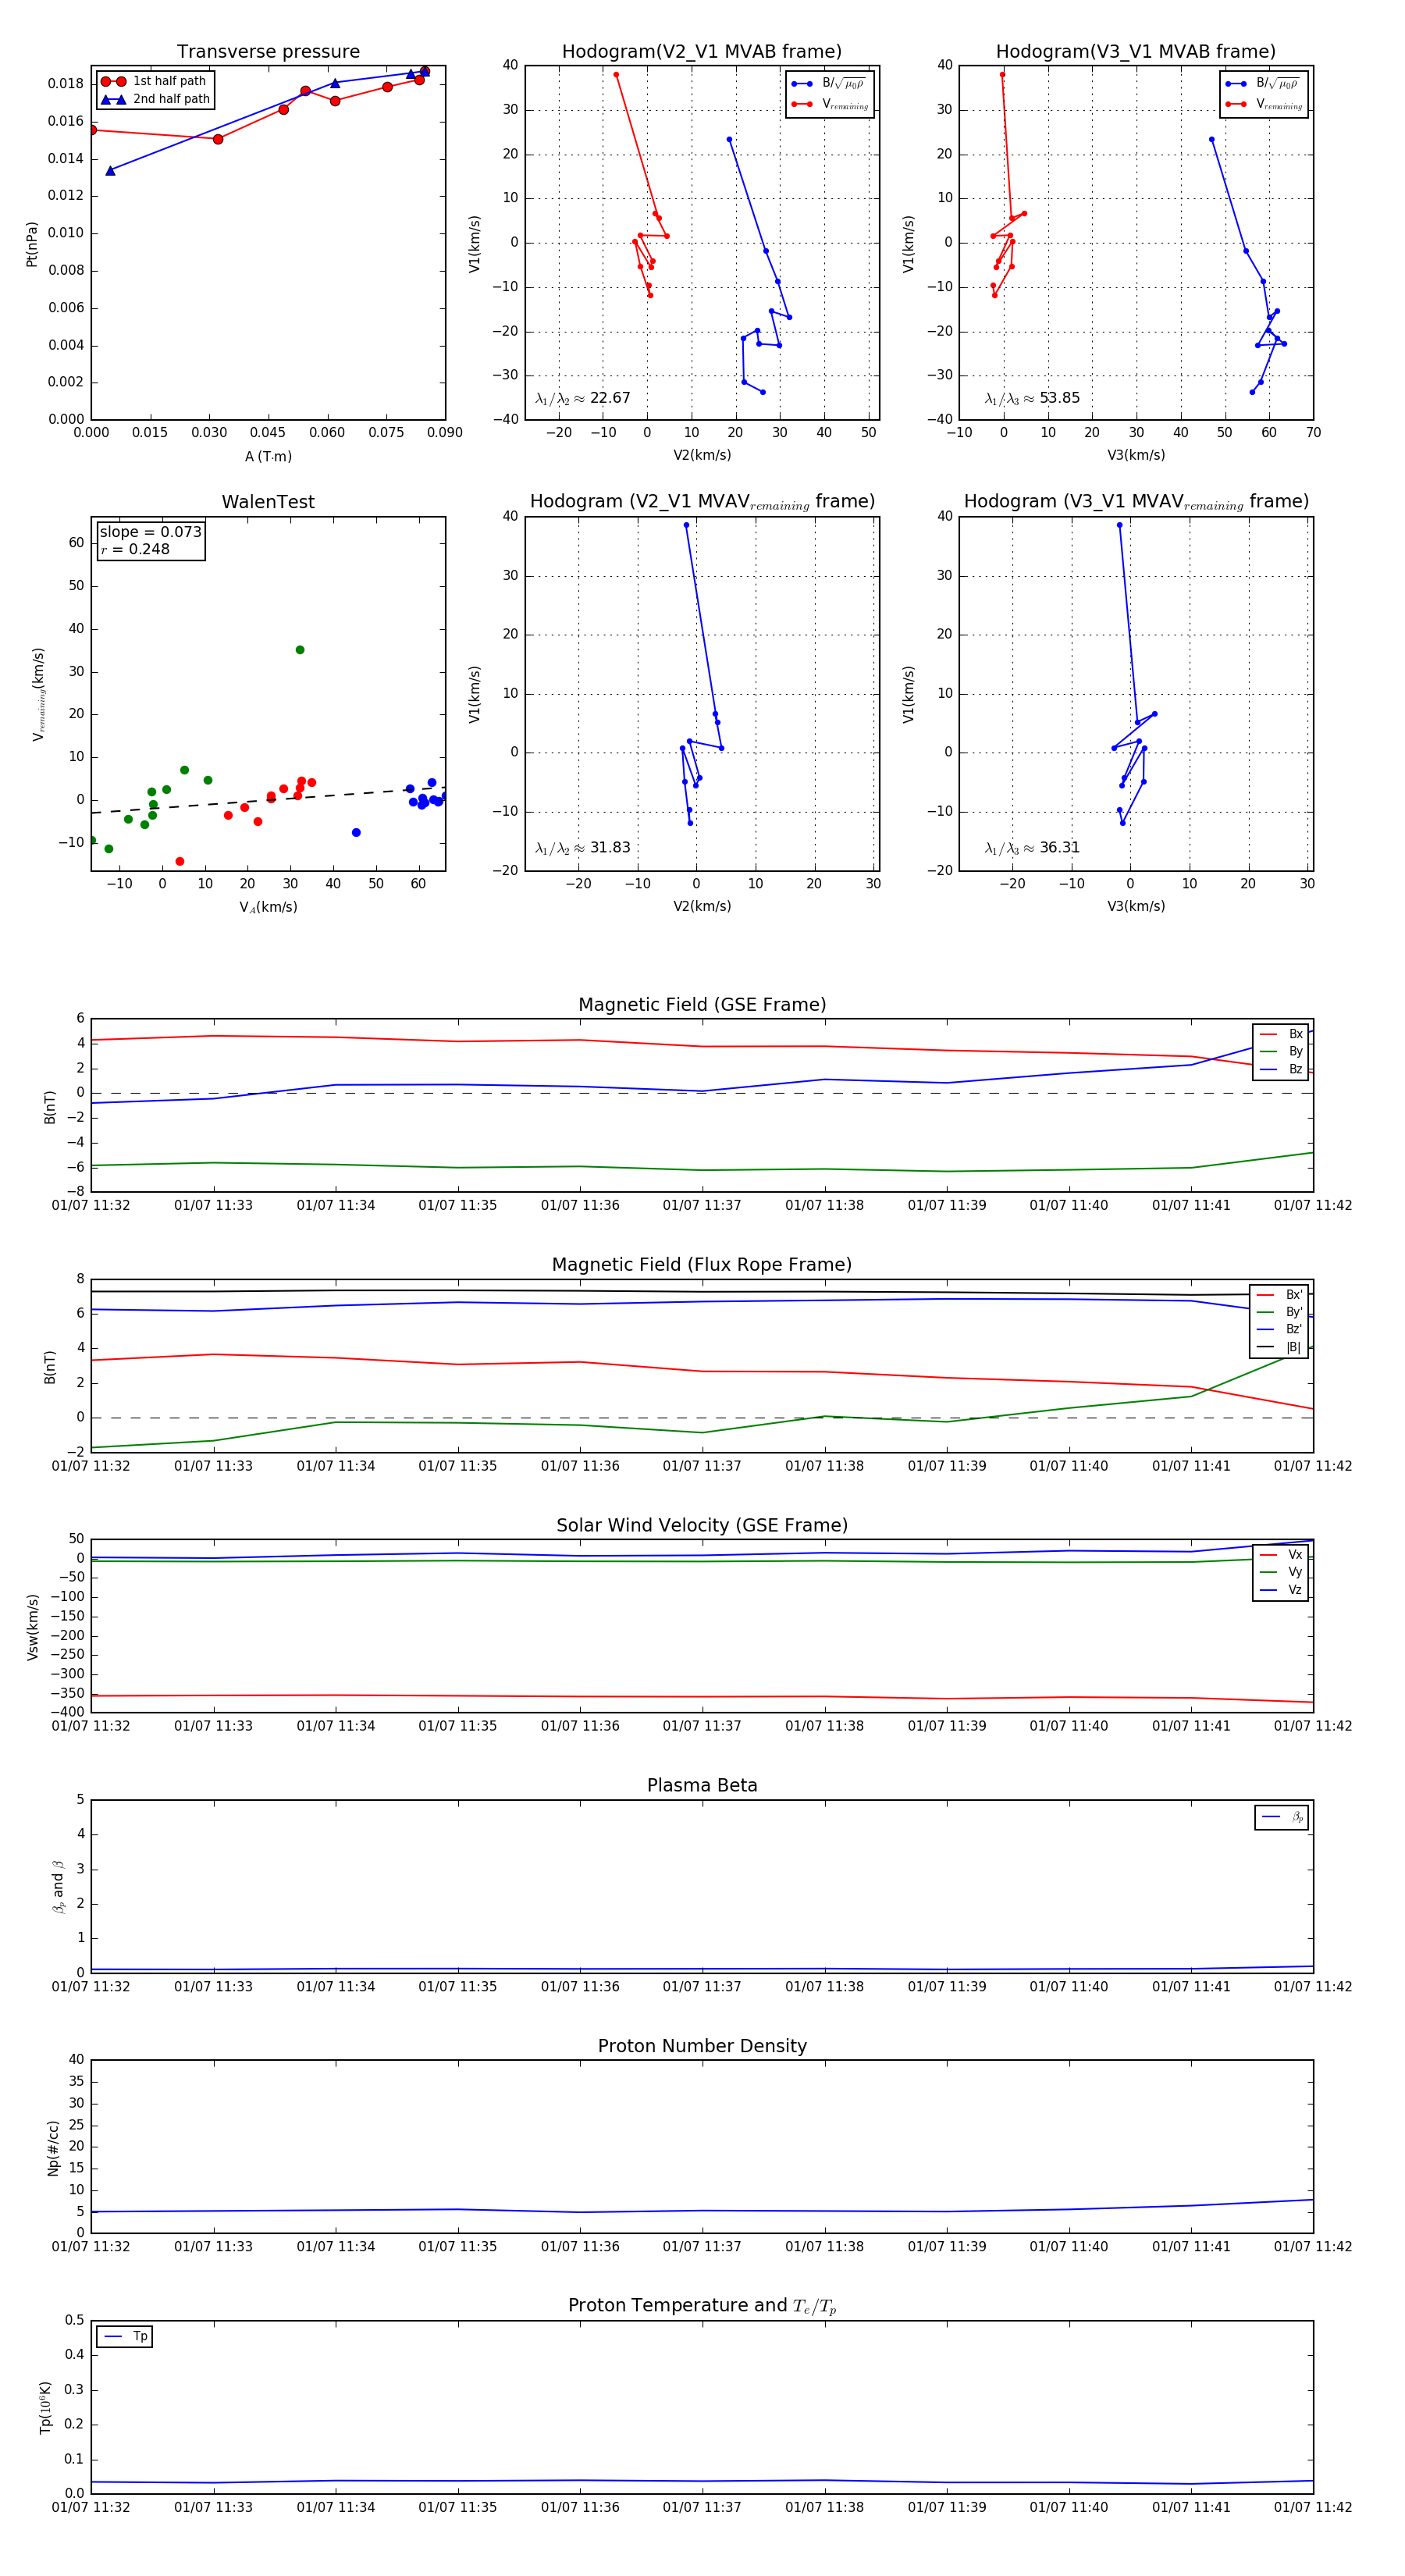Click the green outlier point in WalenTest plot

click(x=300, y=650)
